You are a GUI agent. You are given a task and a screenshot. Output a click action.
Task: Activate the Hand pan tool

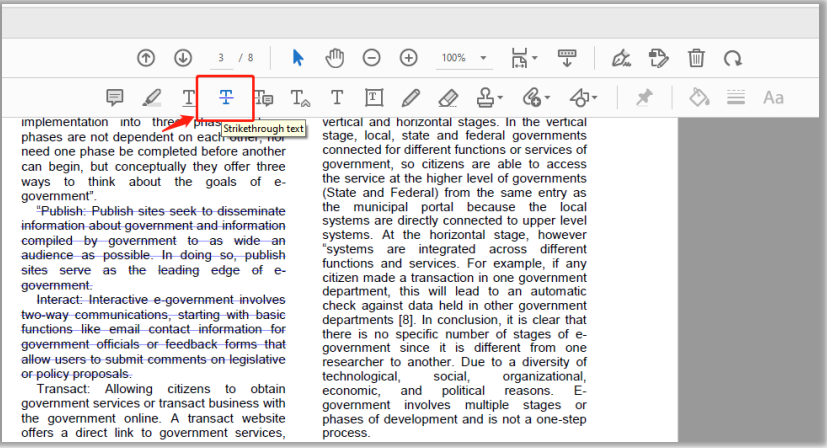click(x=334, y=58)
